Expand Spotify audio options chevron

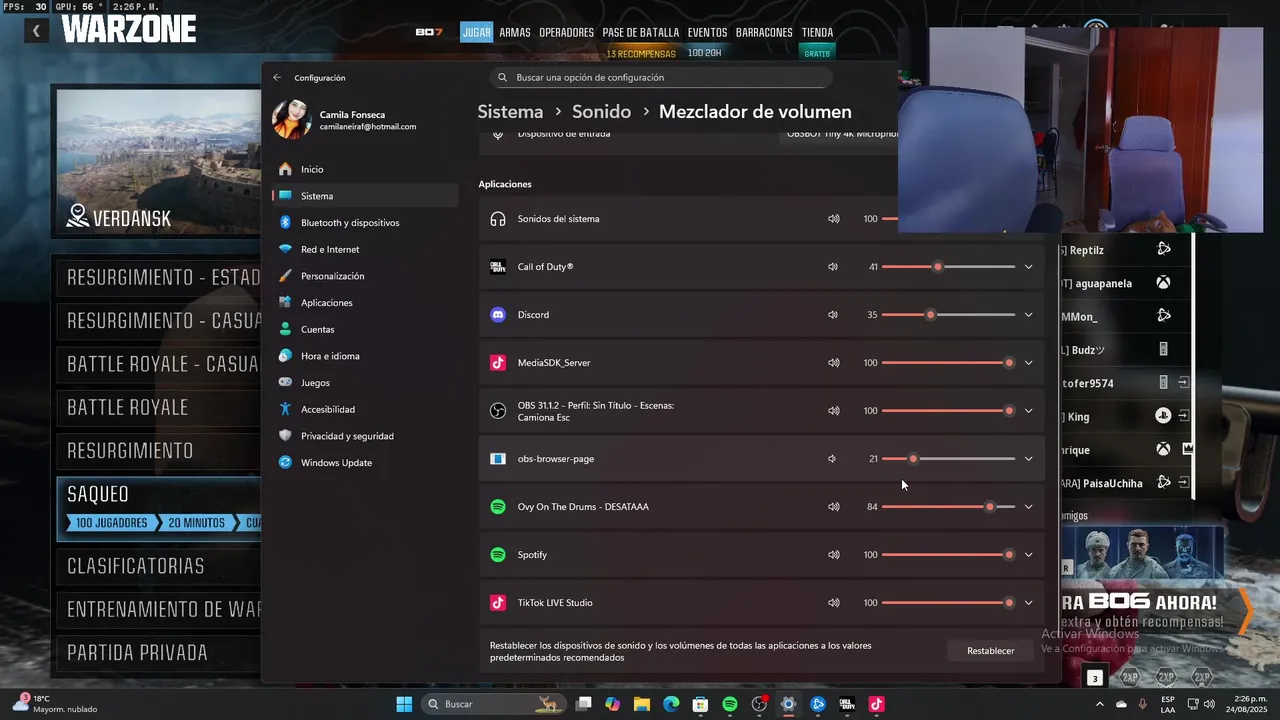1028,555
